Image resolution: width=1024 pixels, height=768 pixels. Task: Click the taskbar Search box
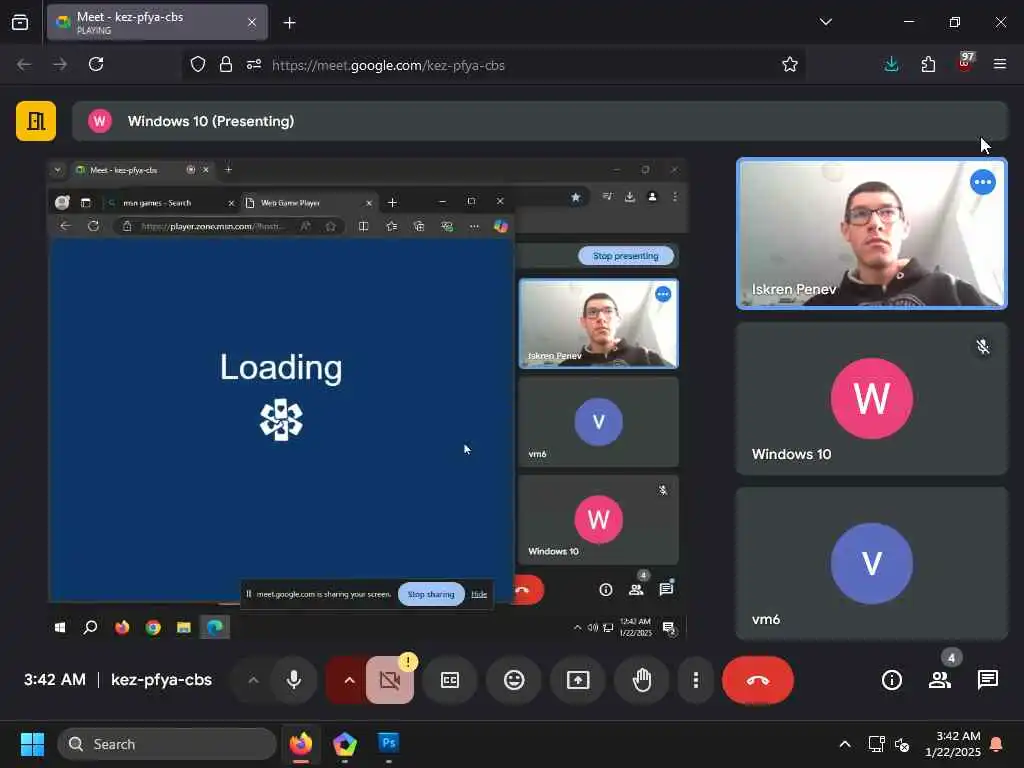pyautogui.click(x=167, y=744)
